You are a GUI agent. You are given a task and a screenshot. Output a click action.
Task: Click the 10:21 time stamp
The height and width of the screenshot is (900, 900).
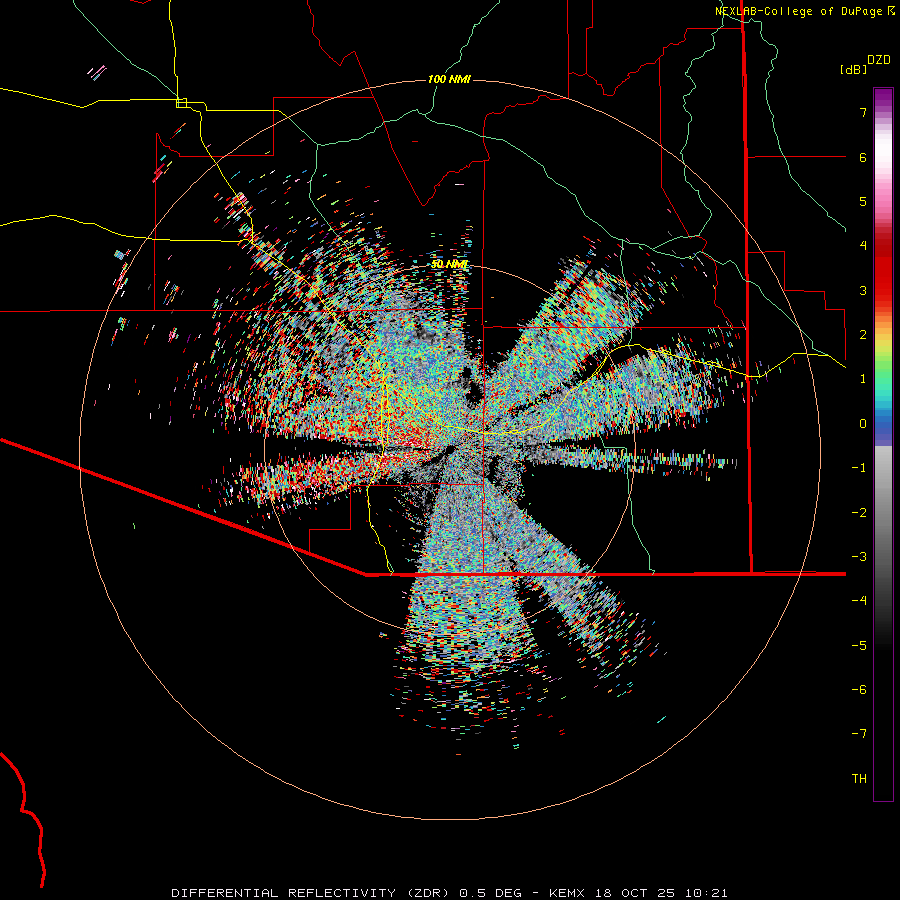706,893
